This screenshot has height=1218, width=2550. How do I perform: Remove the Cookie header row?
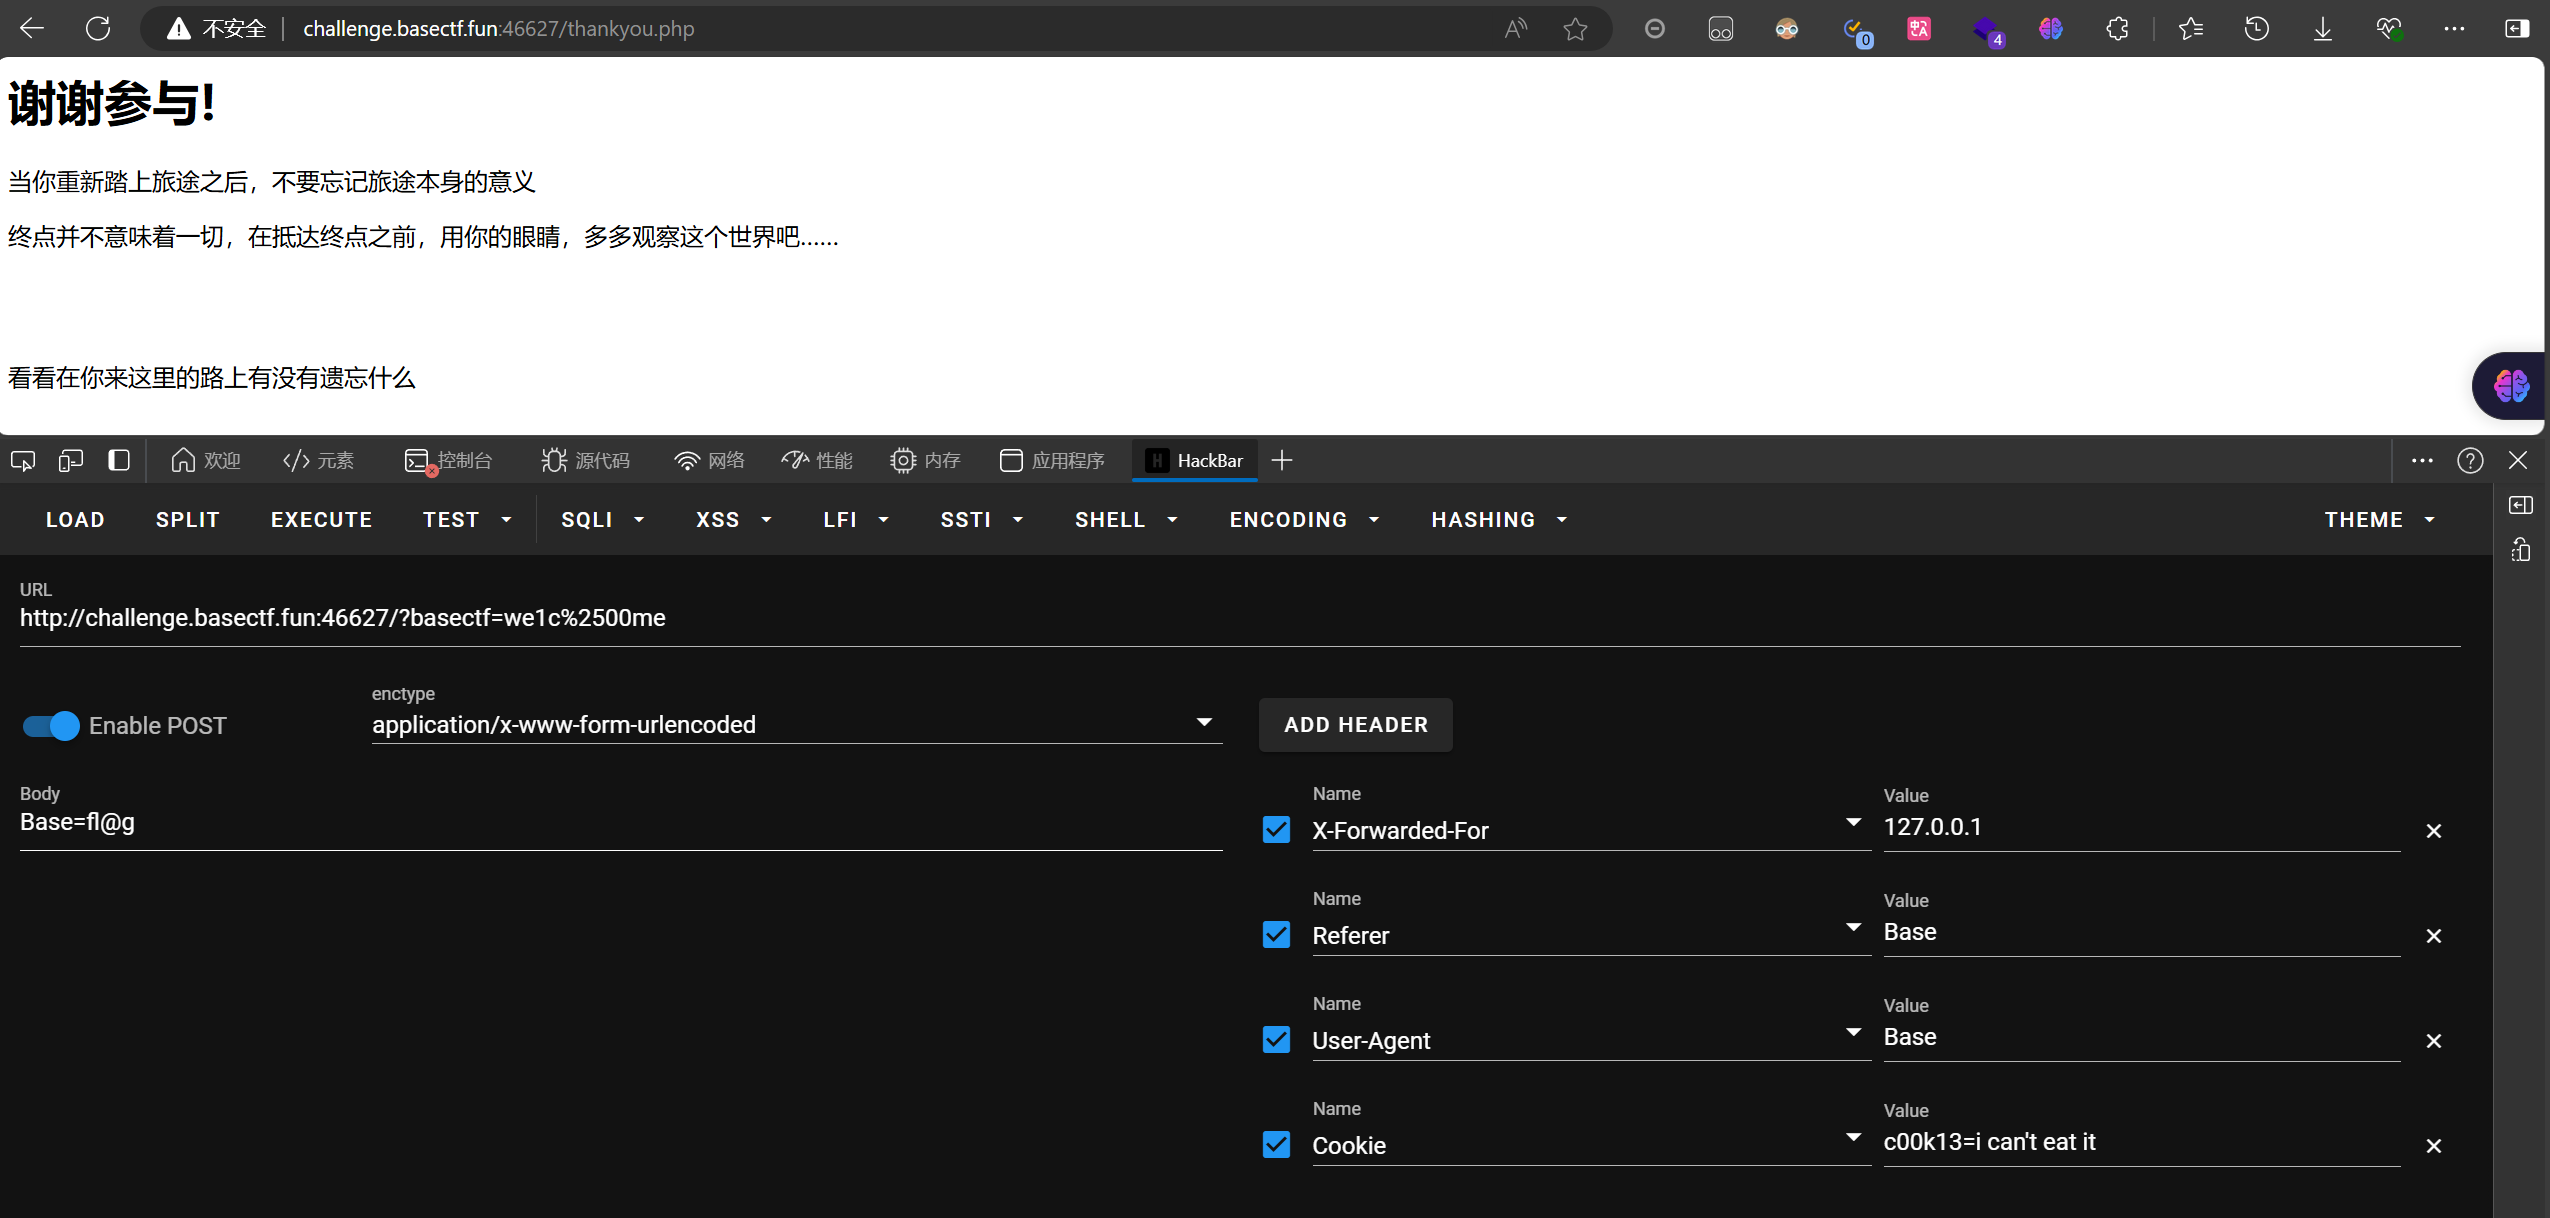click(2434, 1146)
